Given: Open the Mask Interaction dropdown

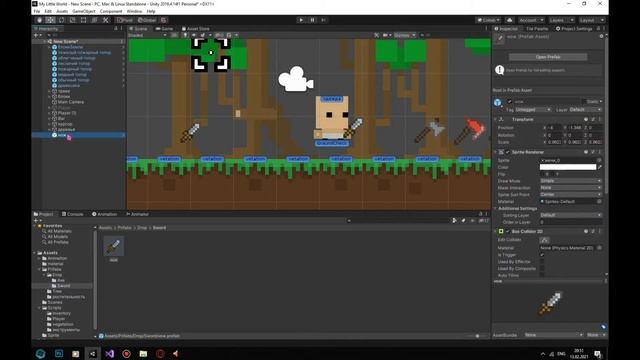Looking at the screenshot, I should pos(571,188).
